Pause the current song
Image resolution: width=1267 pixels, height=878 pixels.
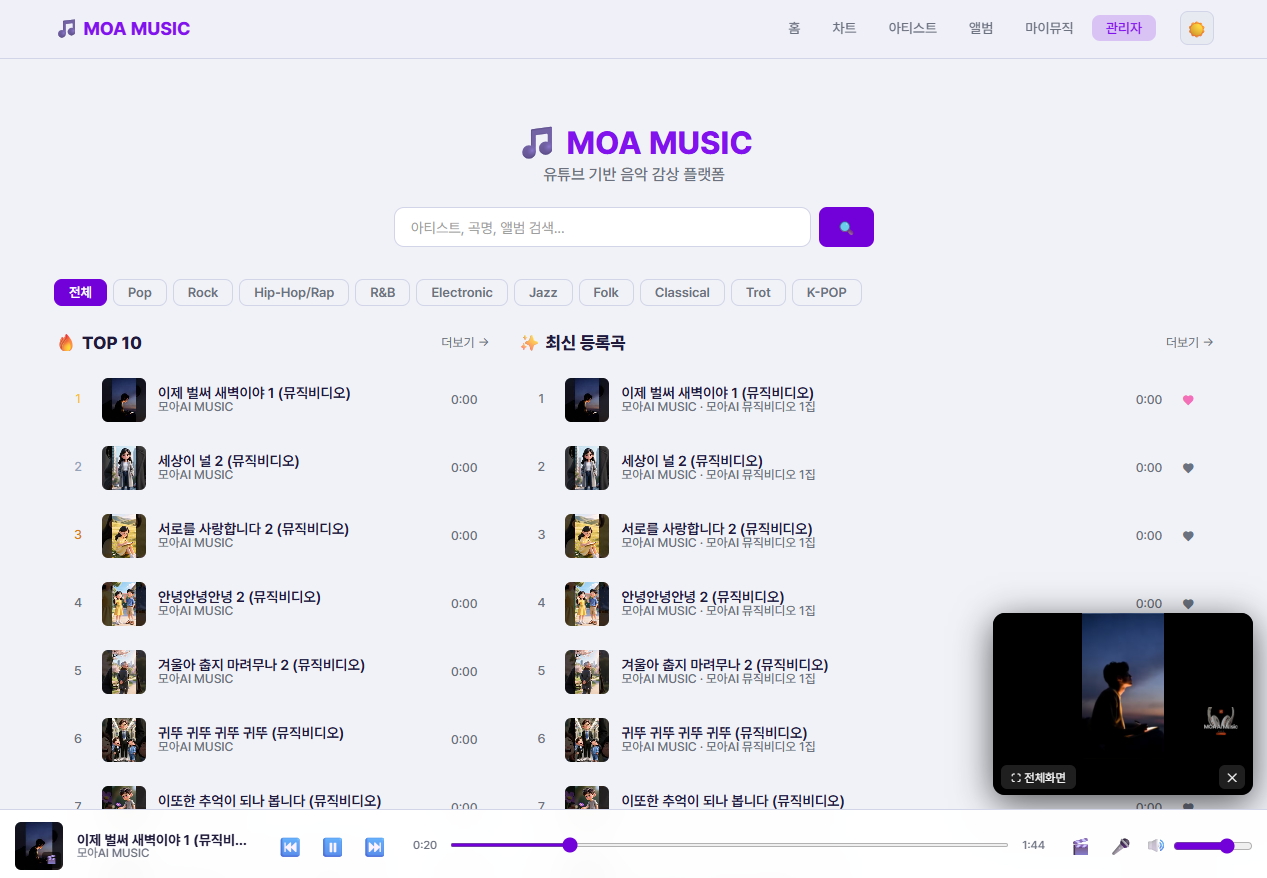333,847
